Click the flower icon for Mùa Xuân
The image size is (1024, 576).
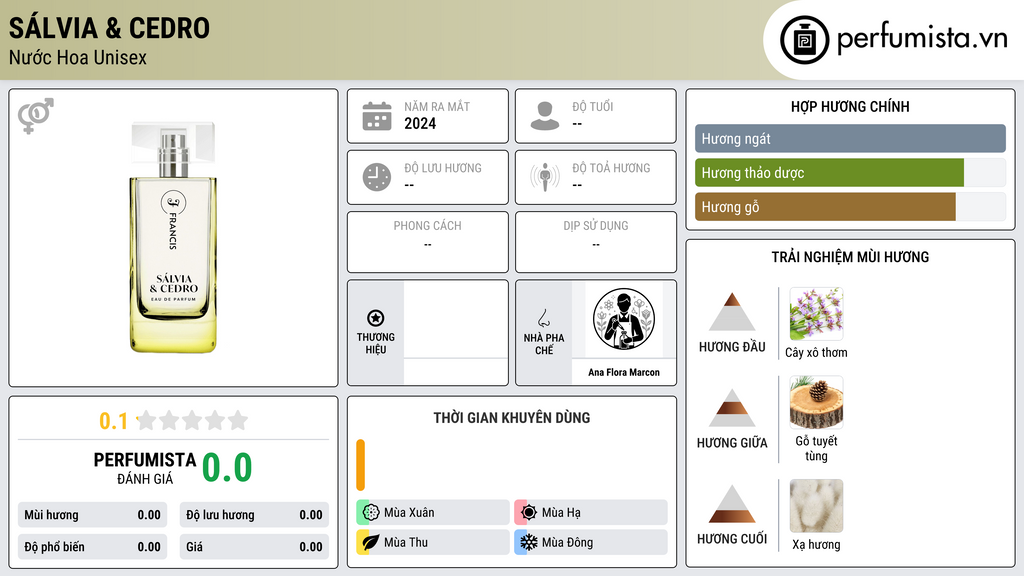click(371, 513)
